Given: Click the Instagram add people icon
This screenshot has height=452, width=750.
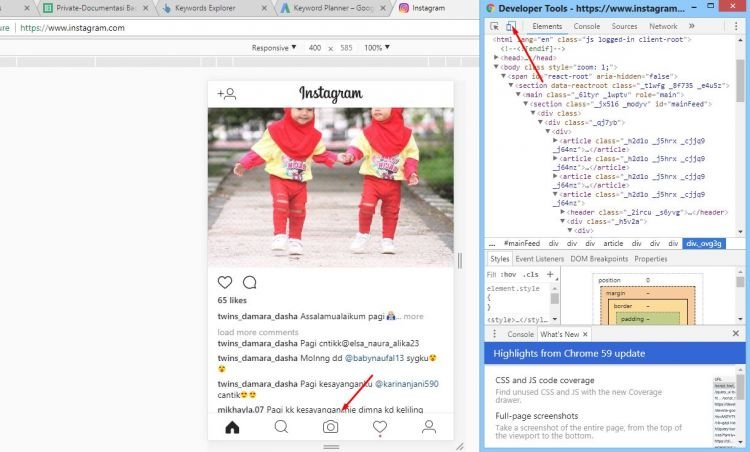Looking at the screenshot, I should click(227, 94).
